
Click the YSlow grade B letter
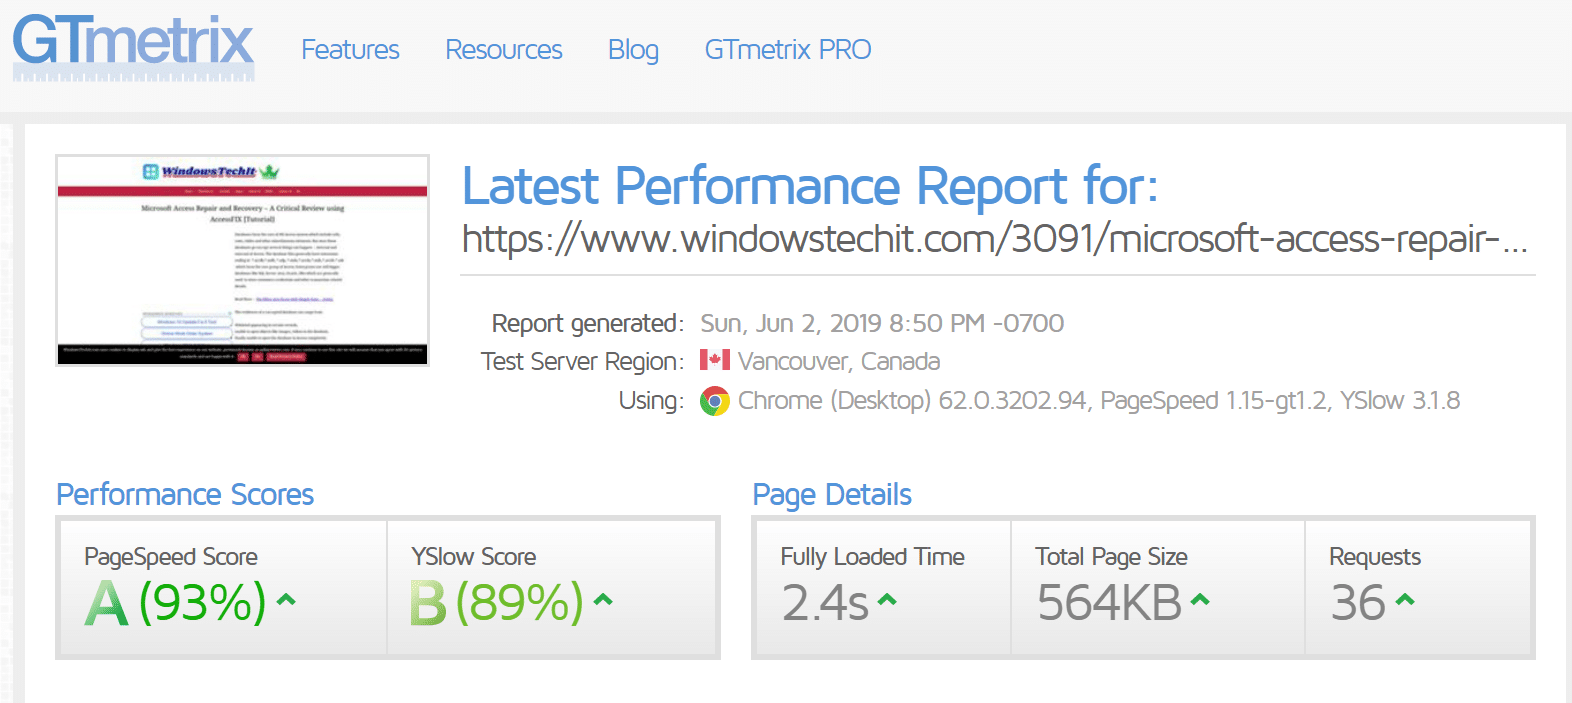[x=428, y=603]
